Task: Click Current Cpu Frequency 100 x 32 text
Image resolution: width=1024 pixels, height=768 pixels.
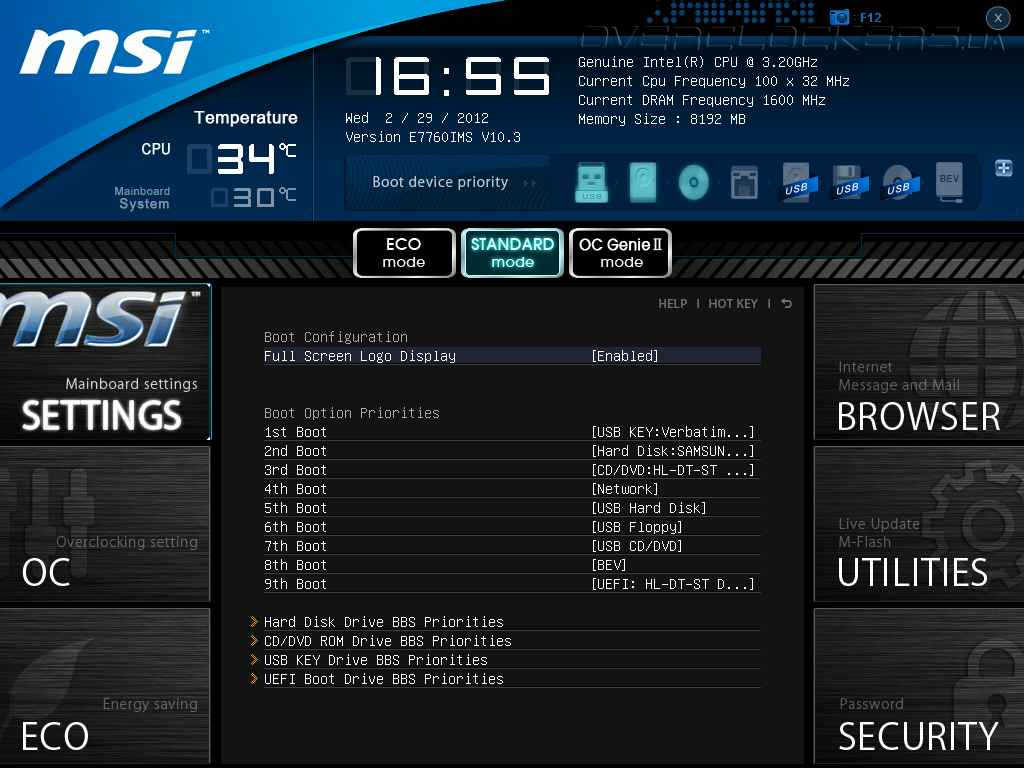Action: click(x=713, y=81)
